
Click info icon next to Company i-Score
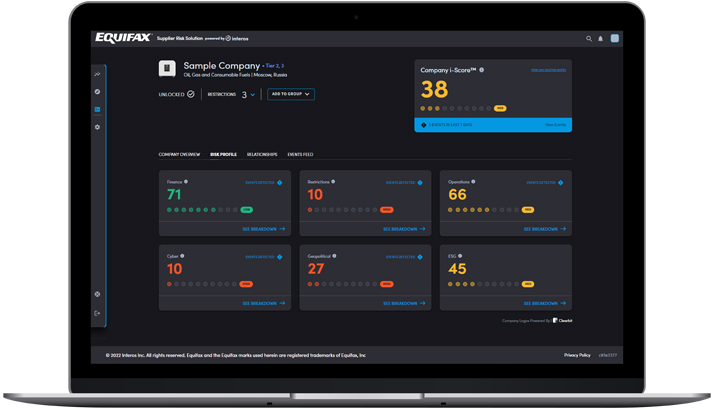pos(481,70)
